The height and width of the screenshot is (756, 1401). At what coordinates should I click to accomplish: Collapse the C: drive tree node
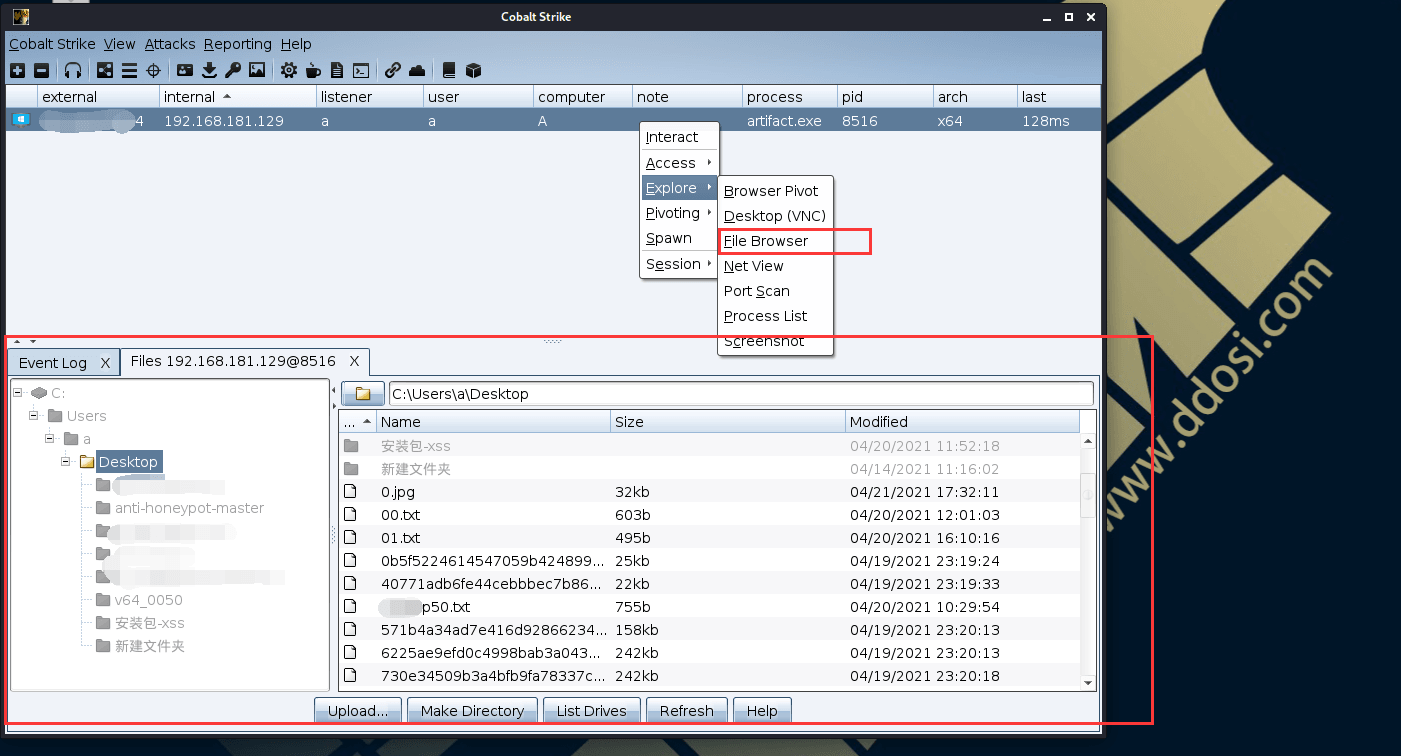[x=19, y=393]
